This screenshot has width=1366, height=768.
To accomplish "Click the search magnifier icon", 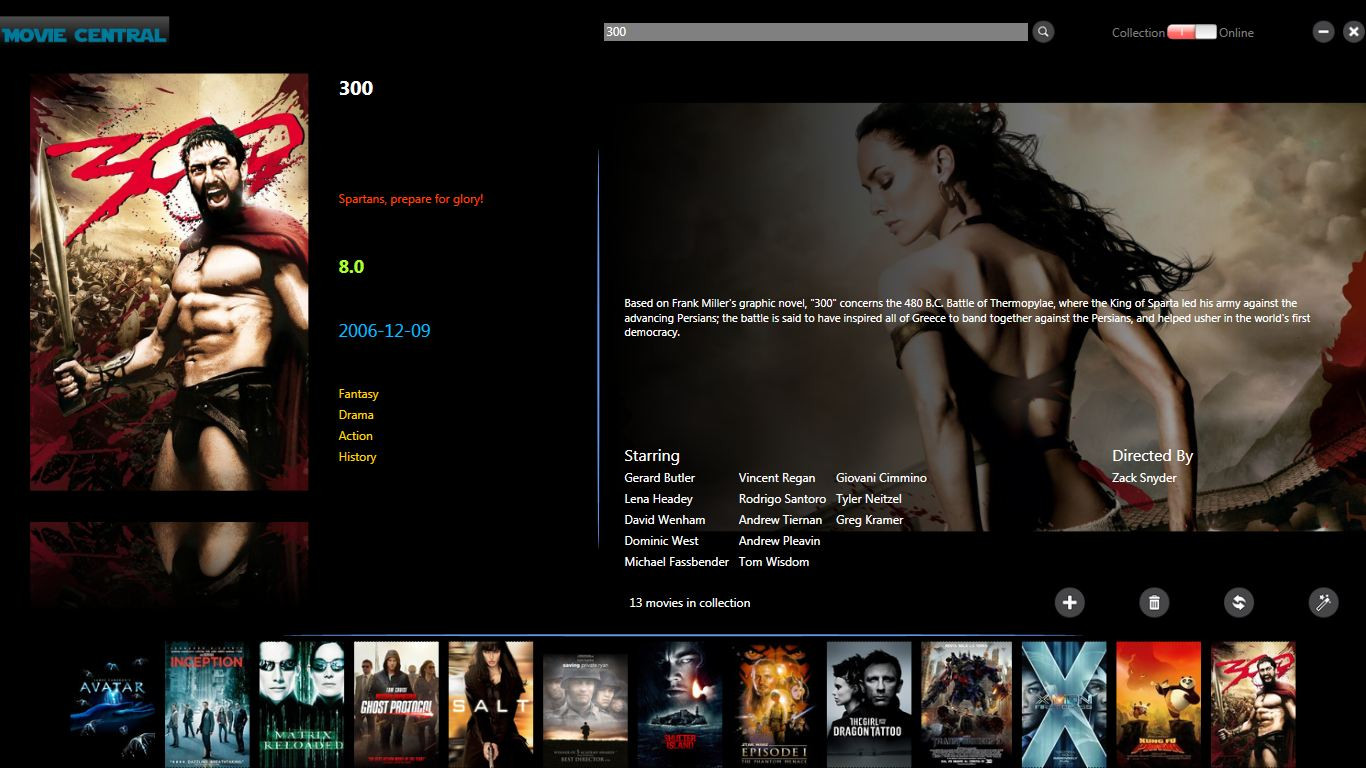I will [1043, 32].
